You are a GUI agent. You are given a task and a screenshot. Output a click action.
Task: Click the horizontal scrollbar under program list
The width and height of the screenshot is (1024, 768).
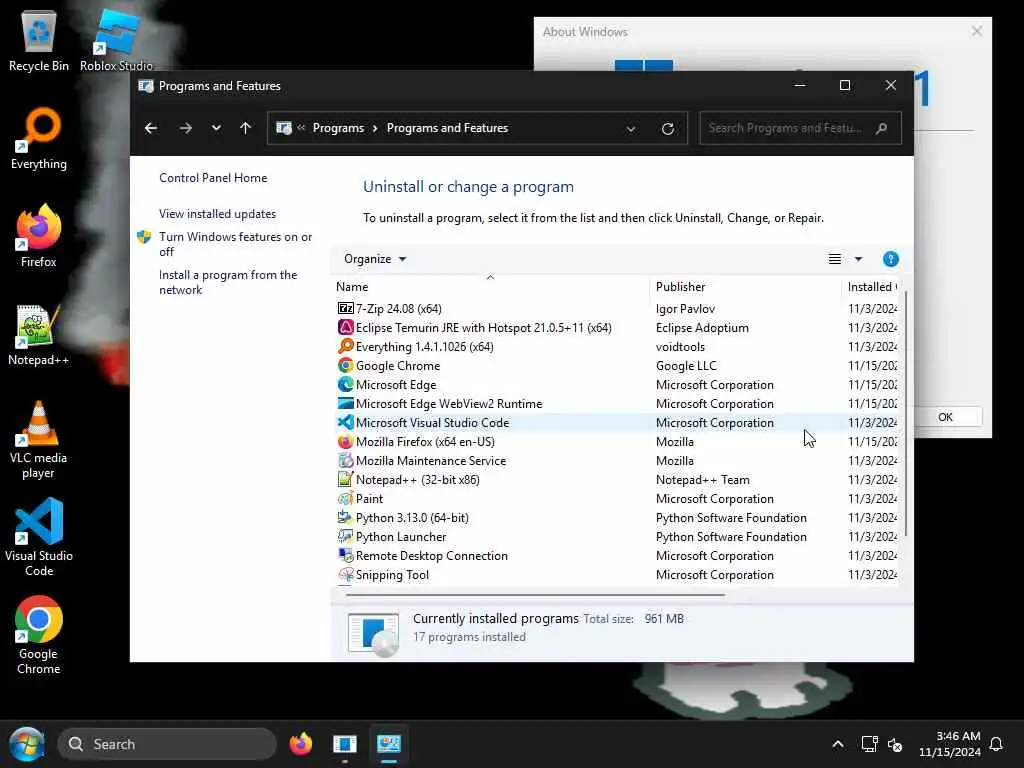tap(535, 595)
